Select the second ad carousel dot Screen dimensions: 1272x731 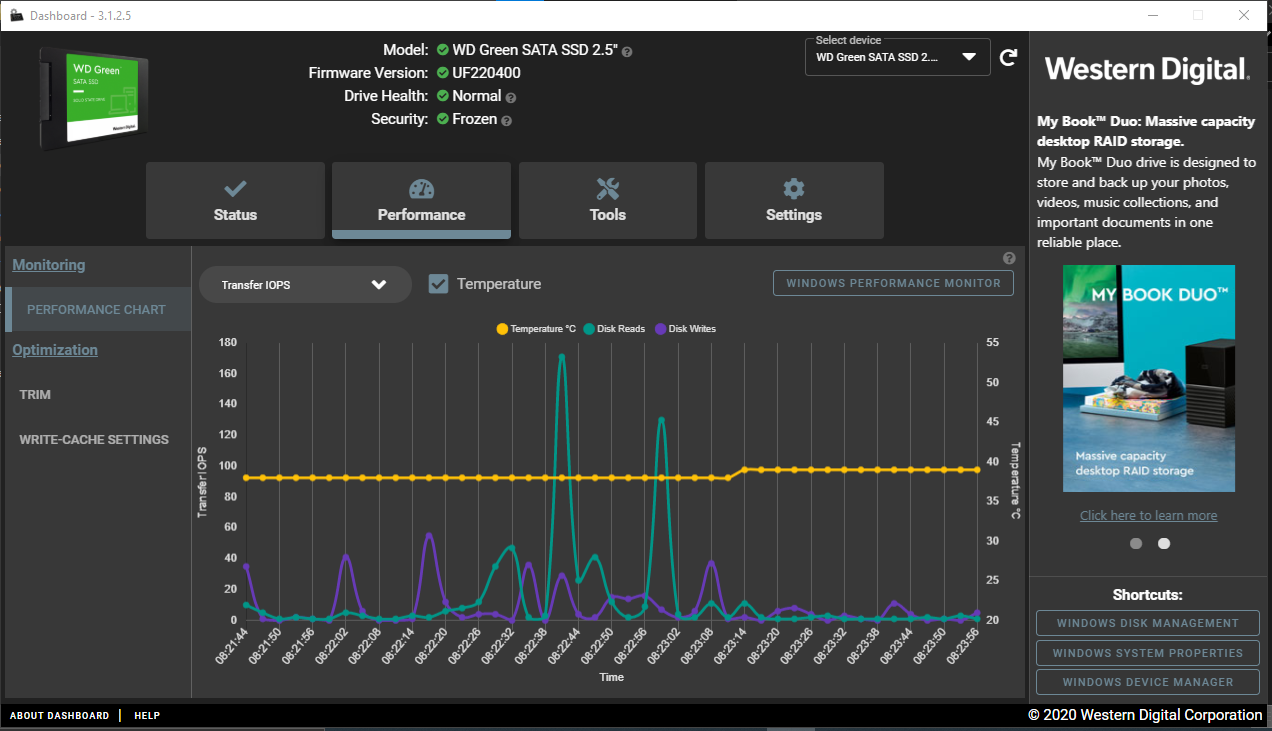pos(1164,544)
